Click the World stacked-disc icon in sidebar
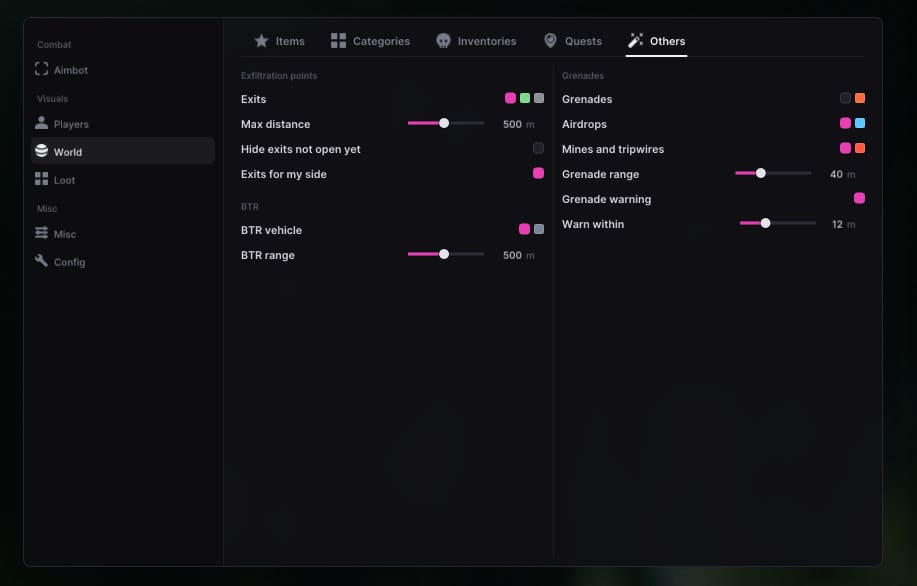This screenshot has width=917, height=586. click(x=42, y=151)
